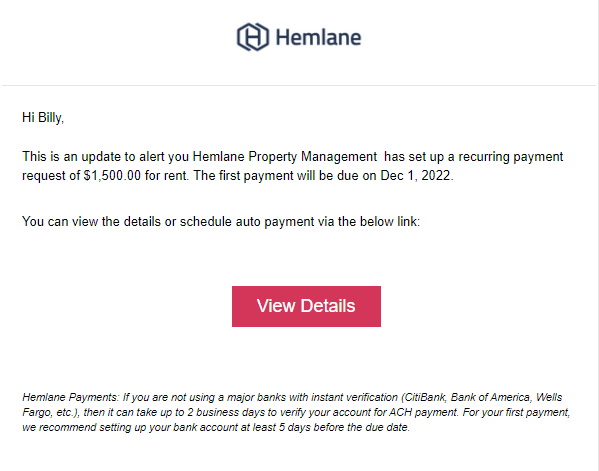The width and height of the screenshot is (599, 471).
Task: Click the word CitiBank in footnote
Action: coord(424,397)
